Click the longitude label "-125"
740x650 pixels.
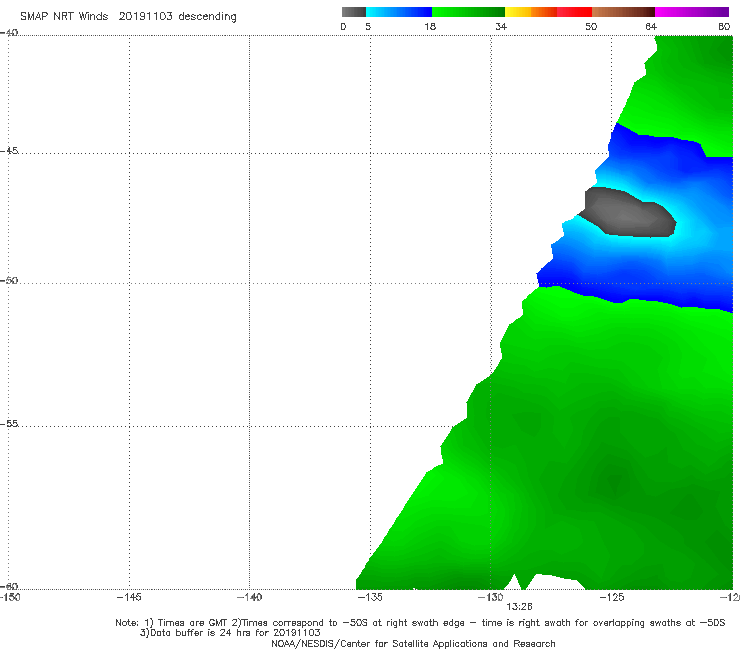point(612,597)
